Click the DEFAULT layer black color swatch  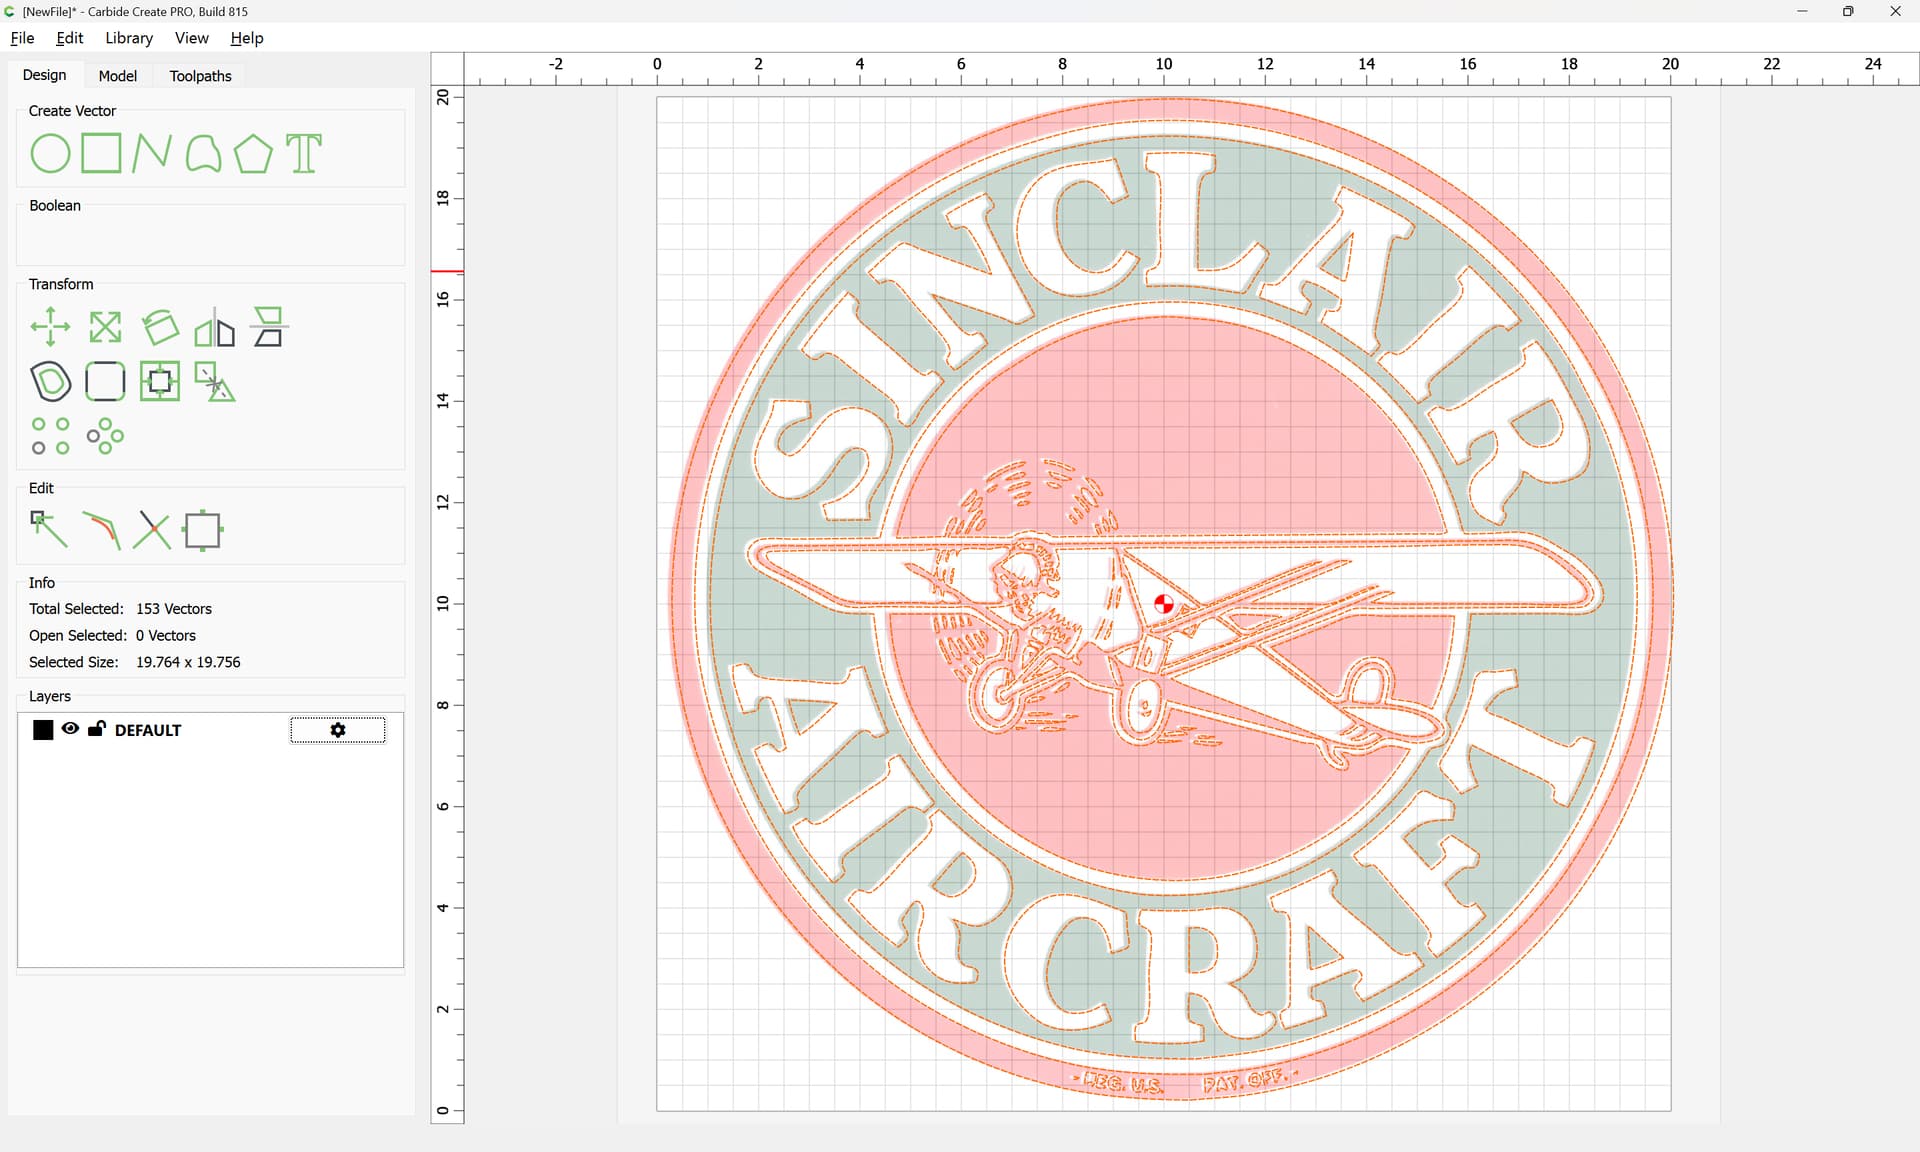click(x=43, y=730)
